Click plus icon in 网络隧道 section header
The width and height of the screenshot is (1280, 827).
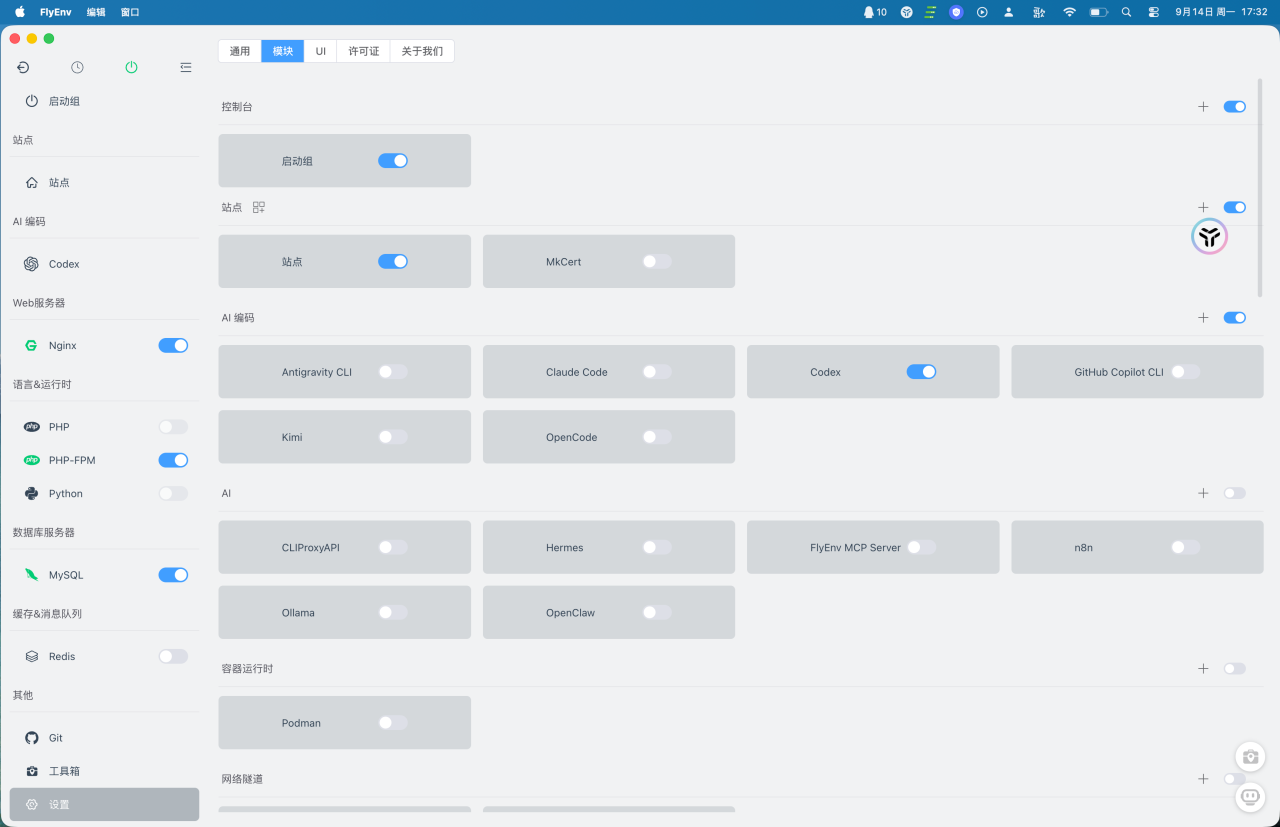1203,778
